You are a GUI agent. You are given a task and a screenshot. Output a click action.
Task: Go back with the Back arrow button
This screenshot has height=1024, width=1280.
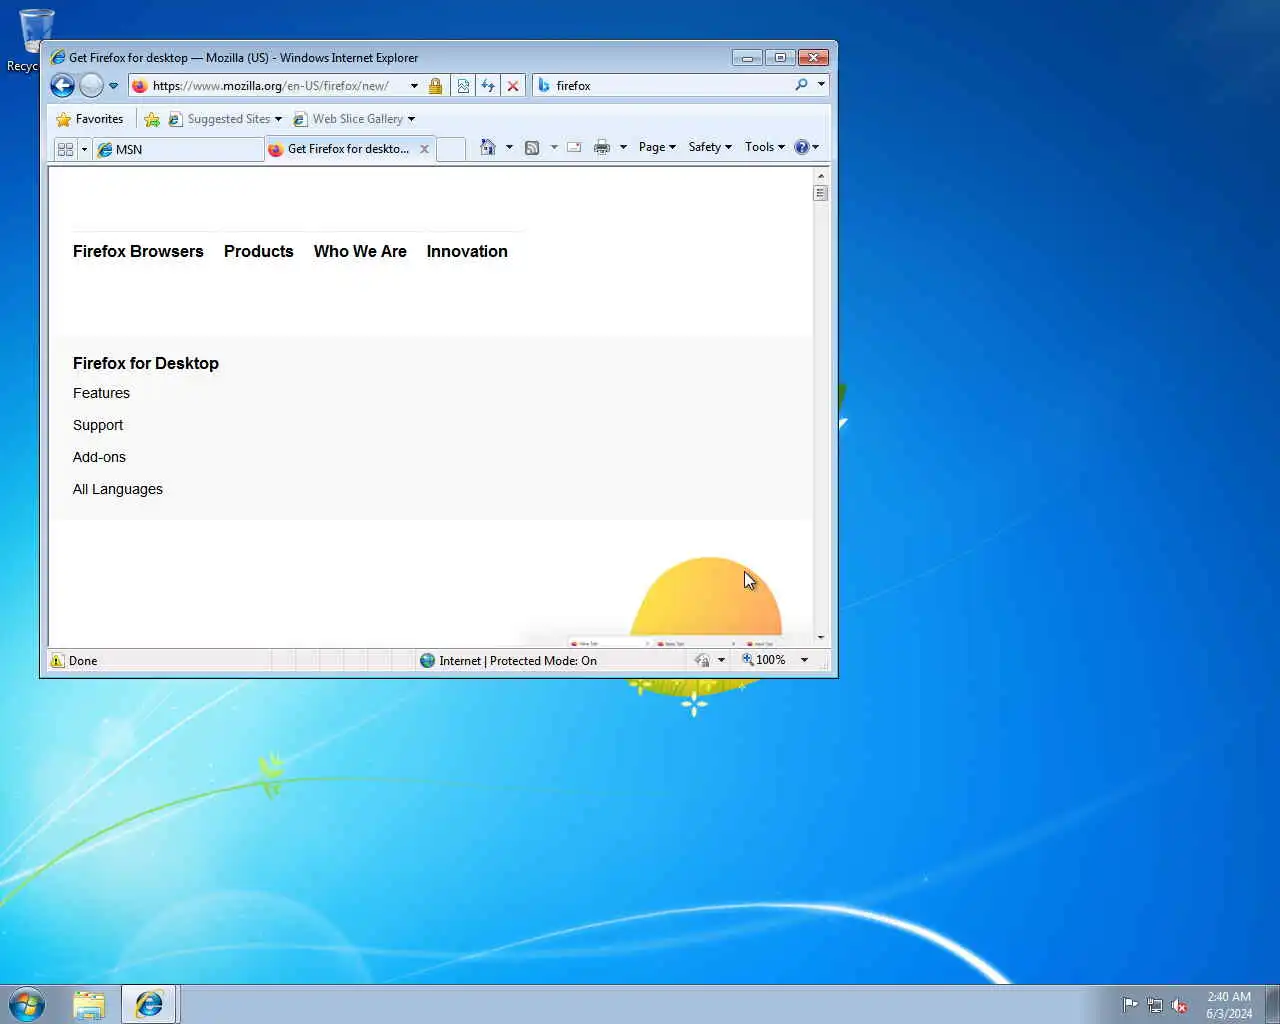tap(63, 86)
